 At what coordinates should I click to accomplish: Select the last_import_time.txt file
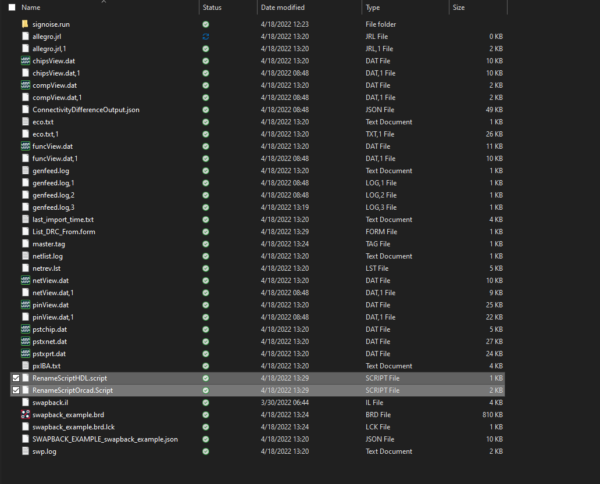tap(62, 219)
